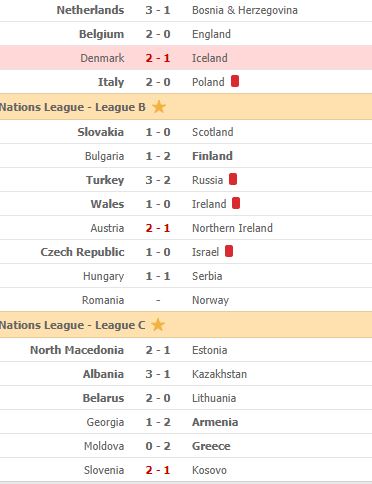Select the Nations League - League B header

(x=186, y=107)
